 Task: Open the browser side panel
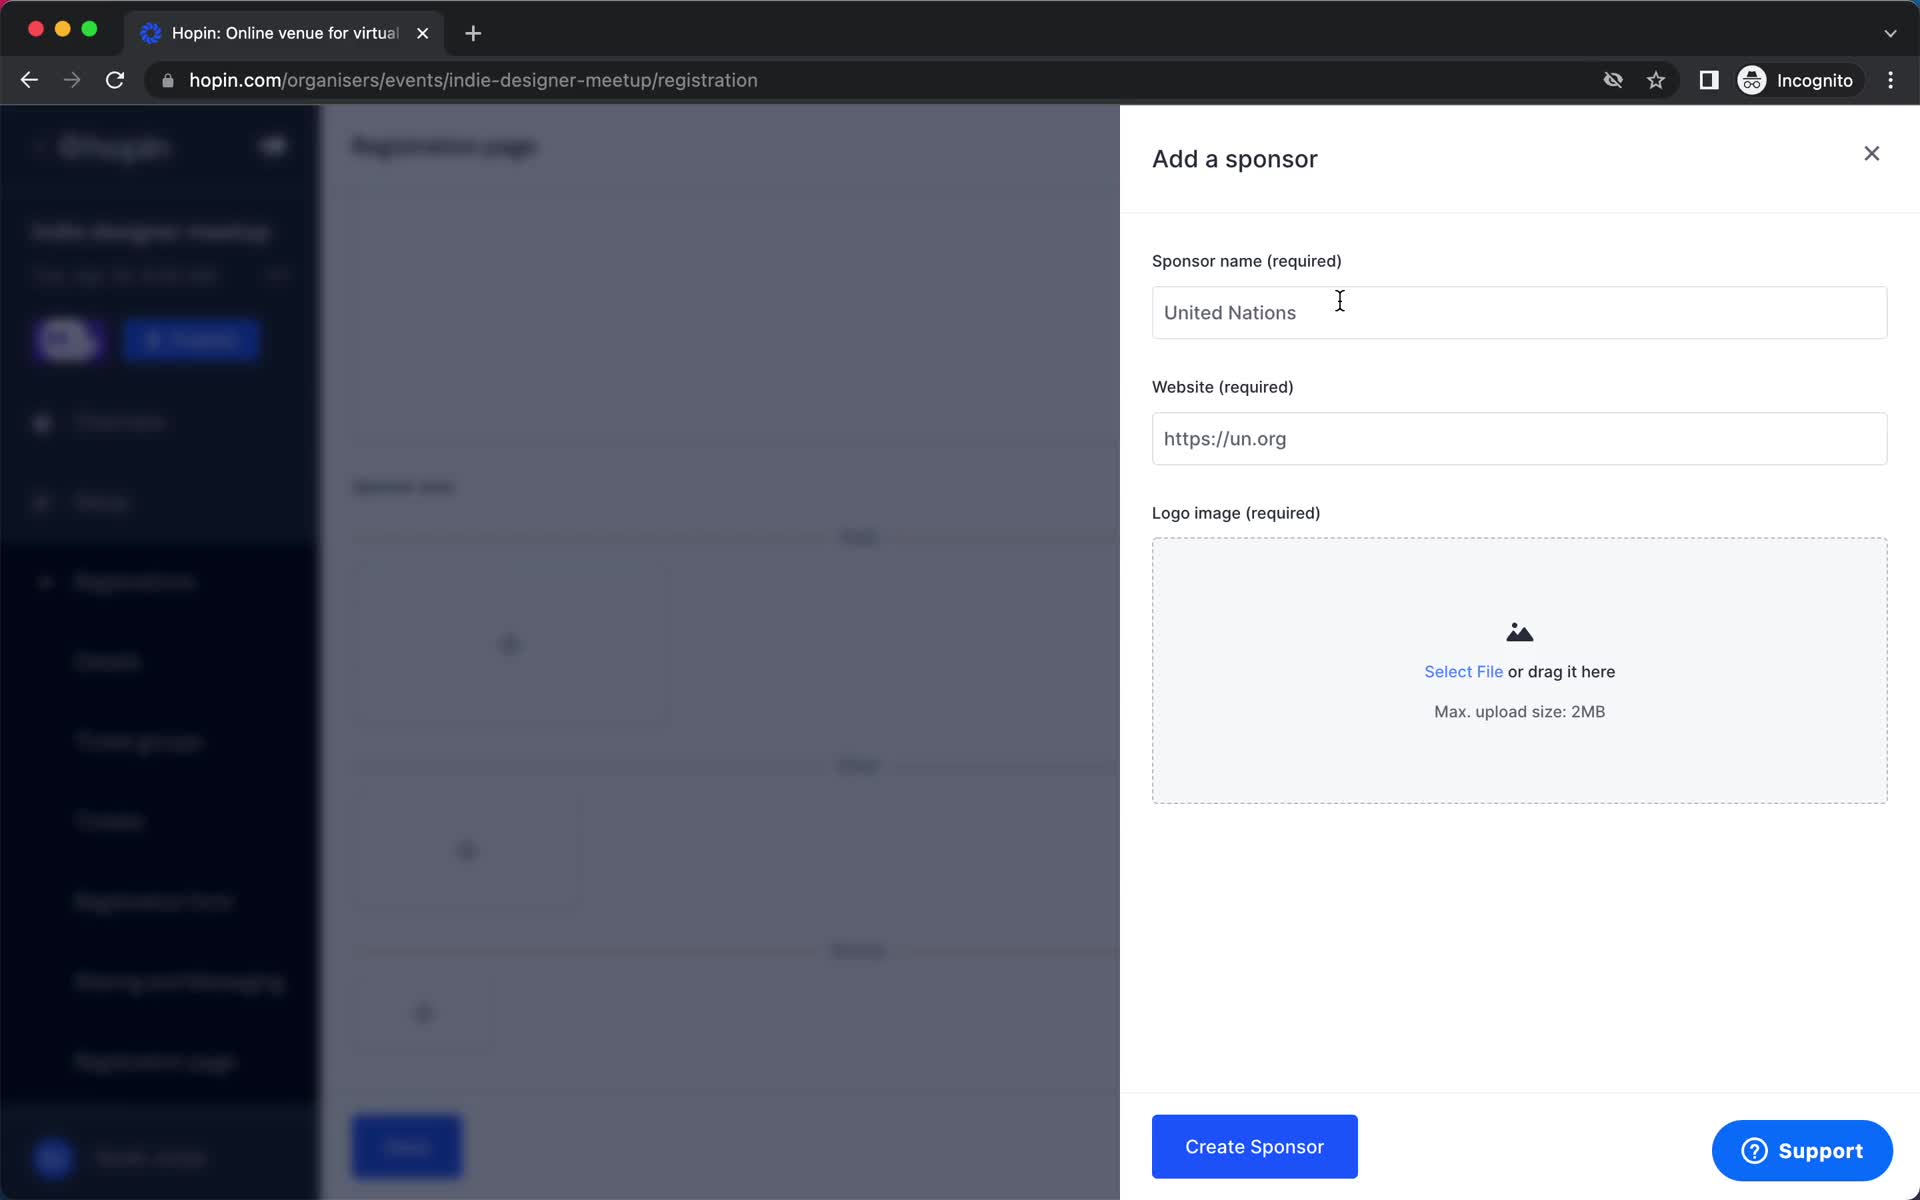click(1709, 80)
